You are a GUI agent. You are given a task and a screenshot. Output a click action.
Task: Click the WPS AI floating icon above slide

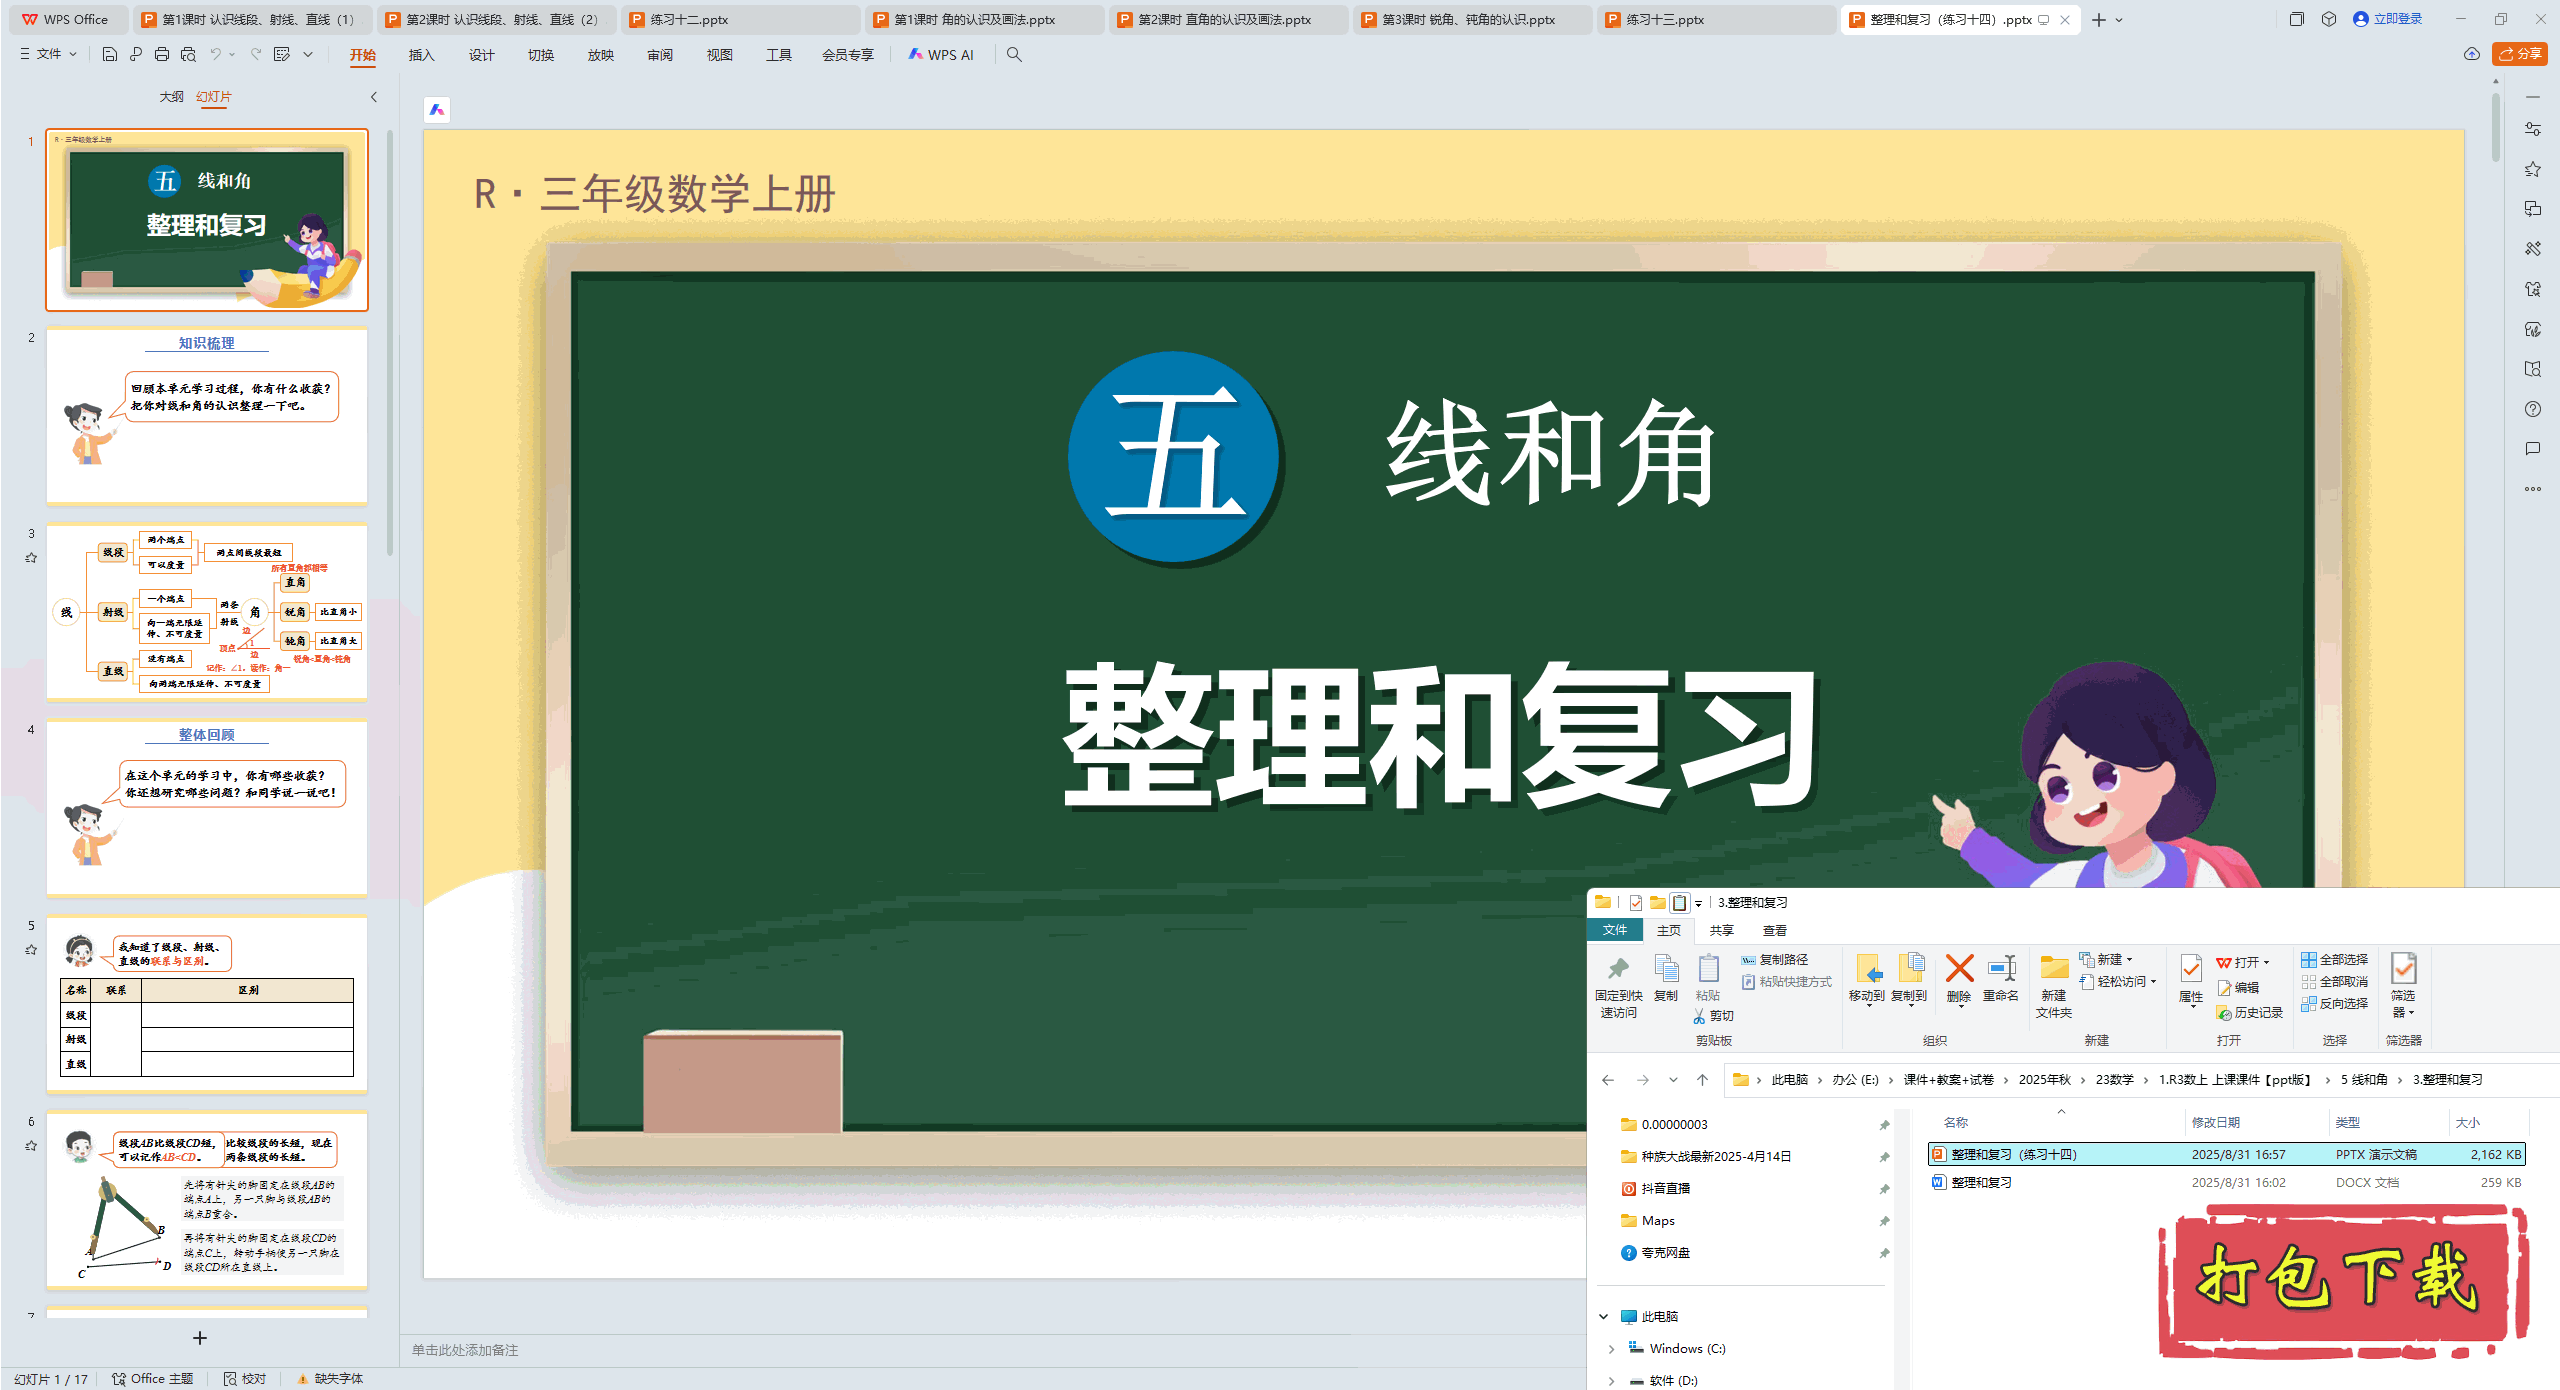coord(437,110)
